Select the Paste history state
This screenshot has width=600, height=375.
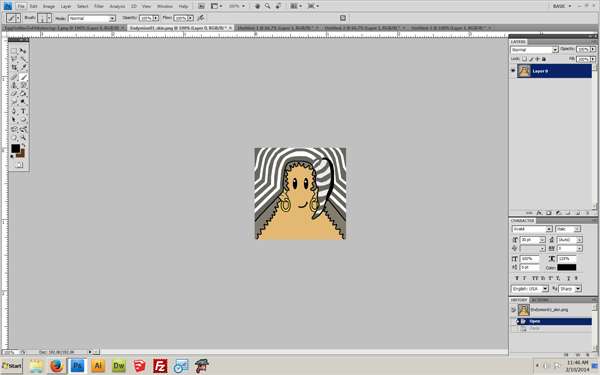[x=554, y=328]
